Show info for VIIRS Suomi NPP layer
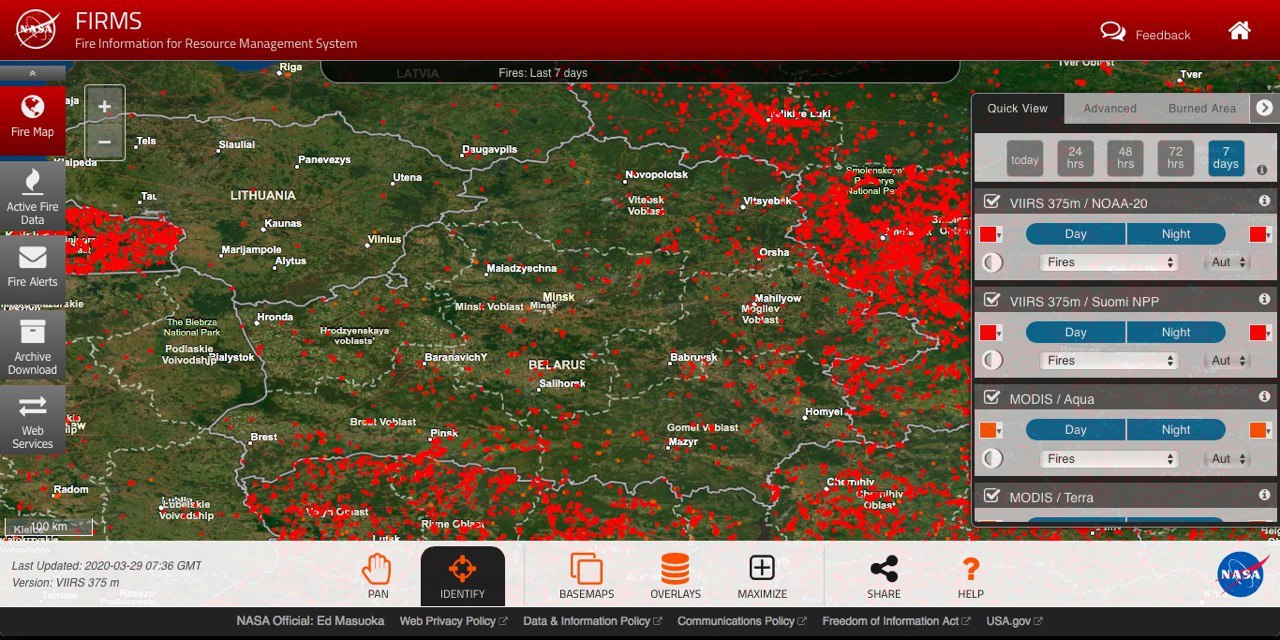This screenshot has width=1280, height=640. click(1264, 299)
